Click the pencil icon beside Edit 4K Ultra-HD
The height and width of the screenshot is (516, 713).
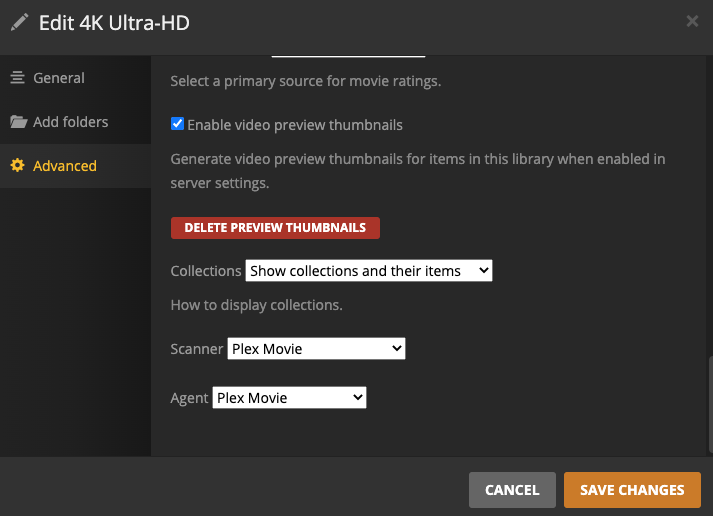(19, 22)
